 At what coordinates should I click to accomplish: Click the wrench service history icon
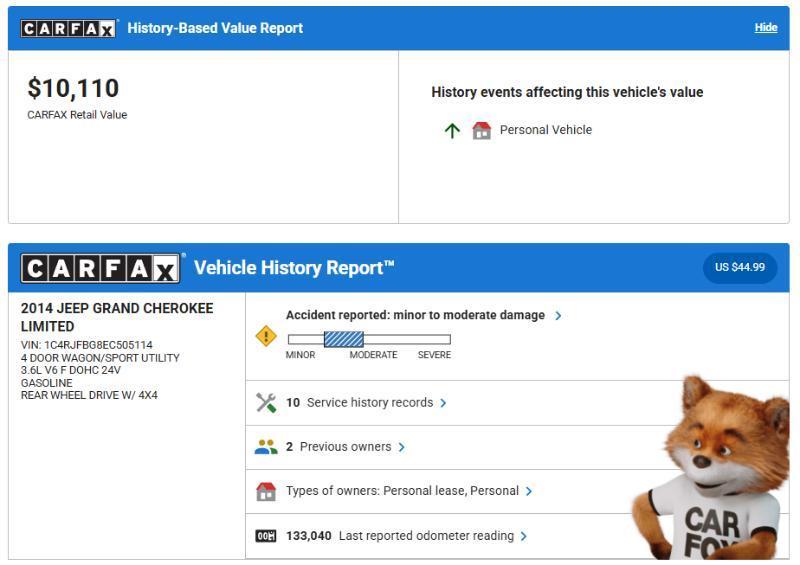pos(266,403)
